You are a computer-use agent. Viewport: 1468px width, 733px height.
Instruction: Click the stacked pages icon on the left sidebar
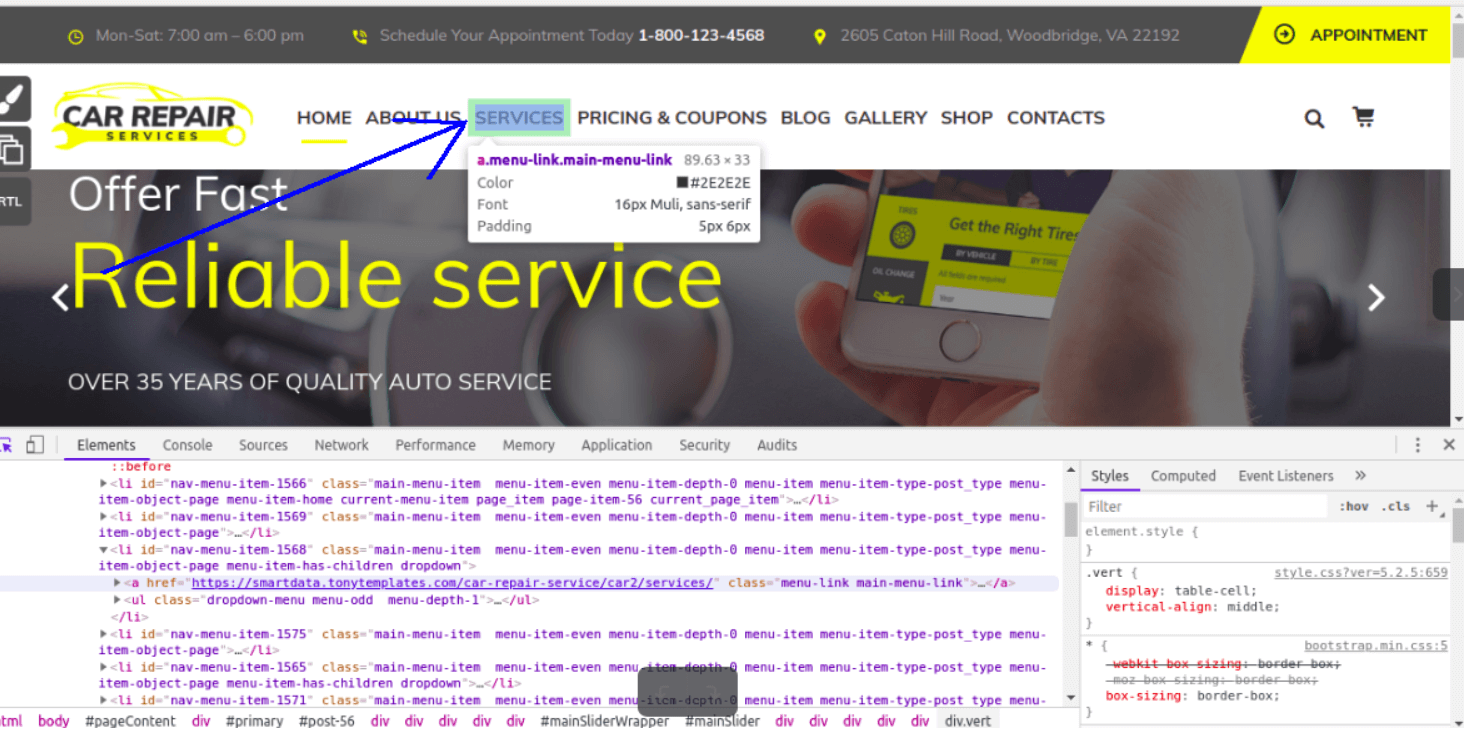click(x=13, y=148)
